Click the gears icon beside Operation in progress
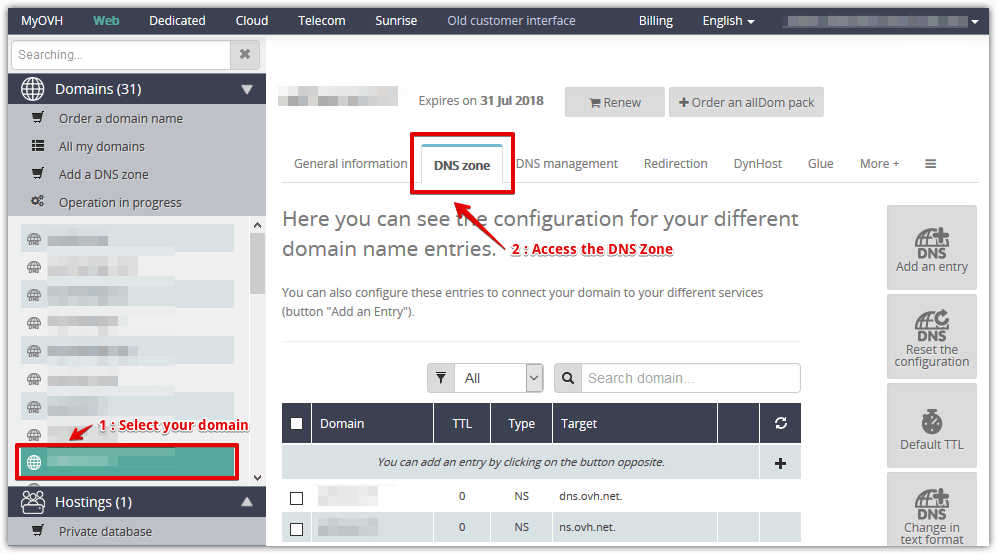997x554 pixels. pos(38,202)
